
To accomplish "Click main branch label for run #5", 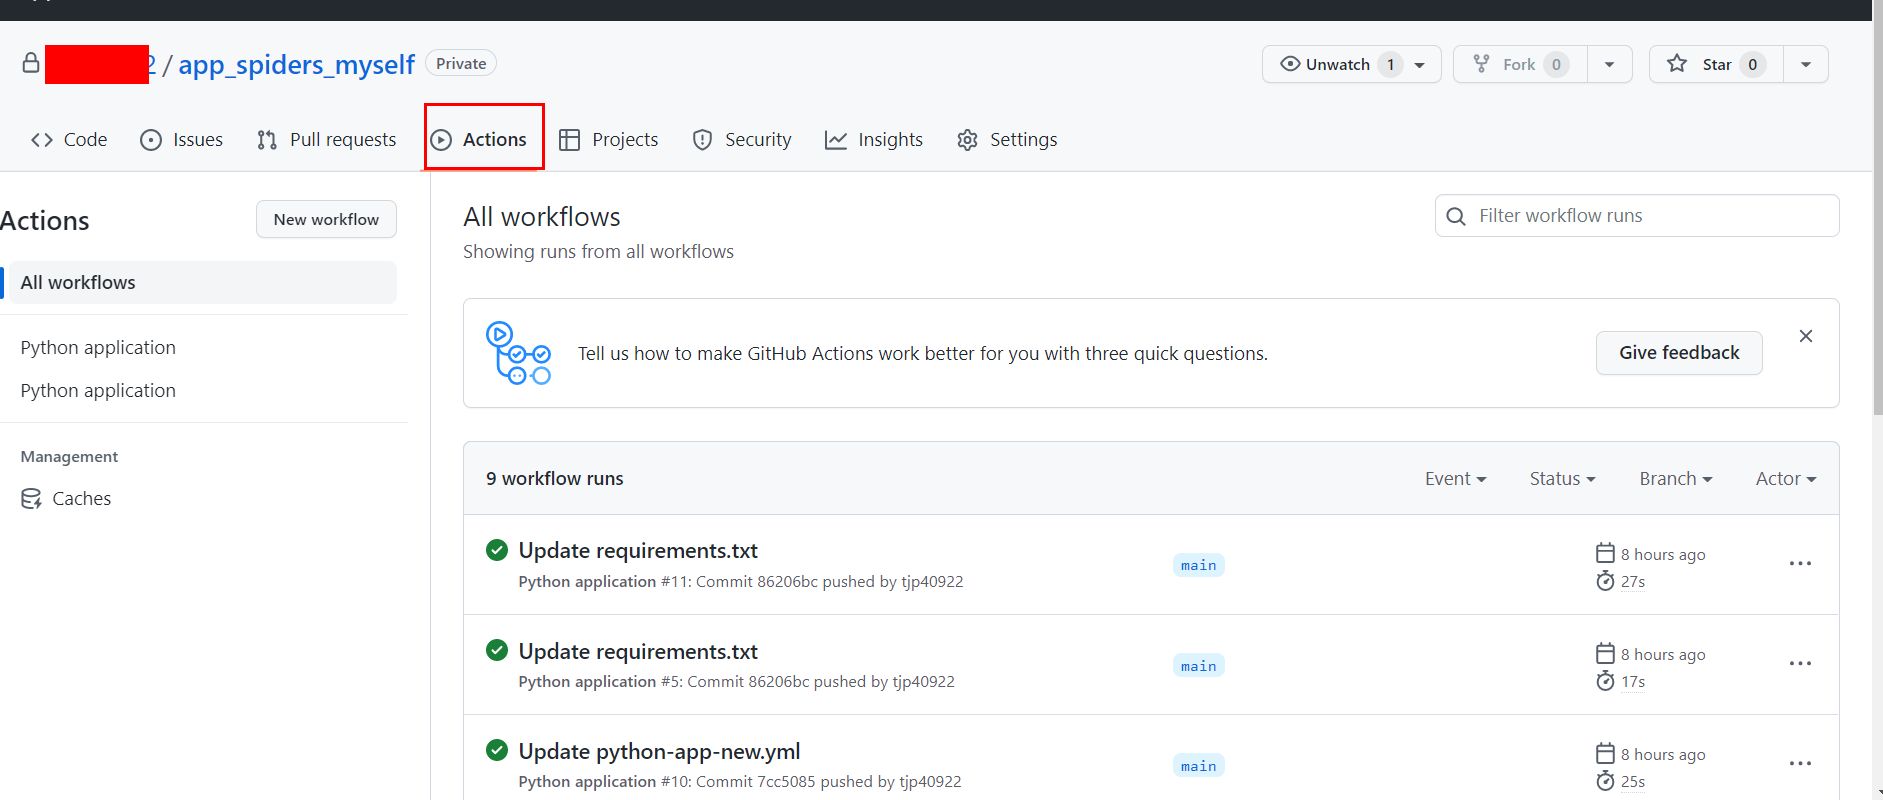I will (x=1198, y=666).
